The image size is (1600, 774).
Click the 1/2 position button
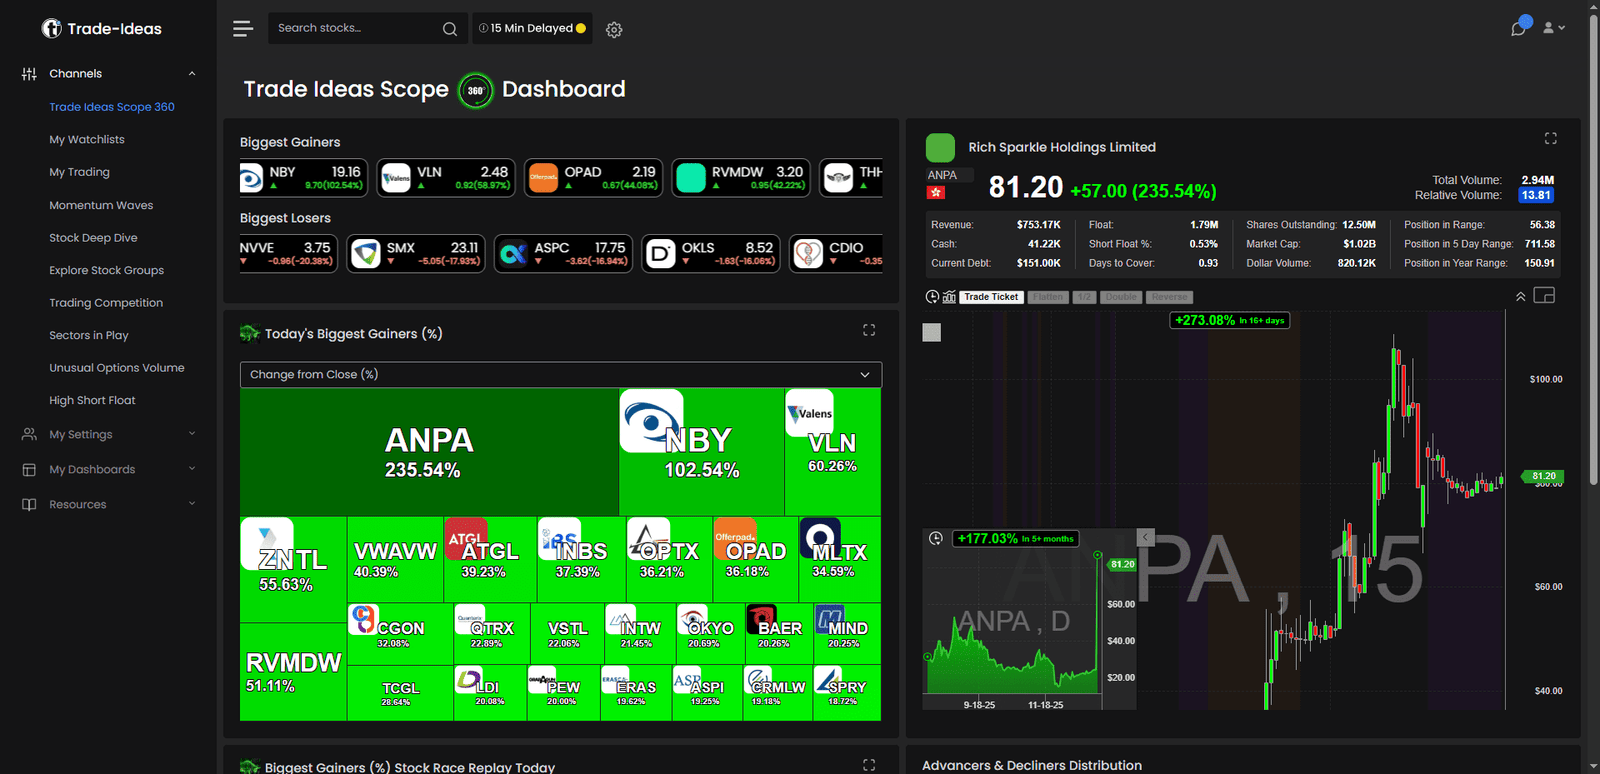pyautogui.click(x=1084, y=297)
